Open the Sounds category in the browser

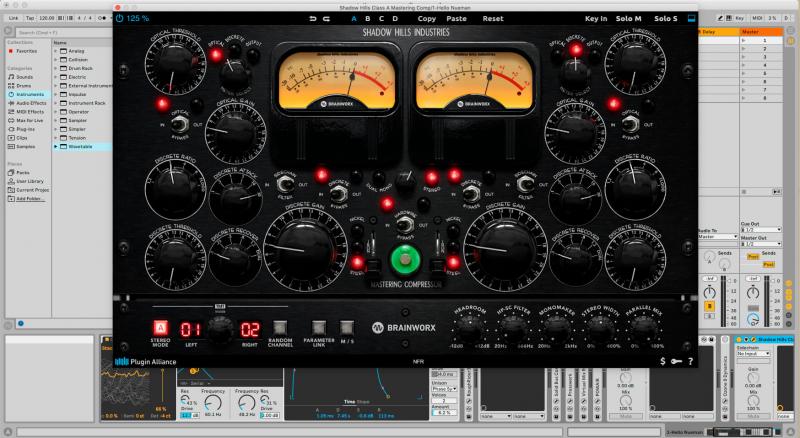coord(20,77)
